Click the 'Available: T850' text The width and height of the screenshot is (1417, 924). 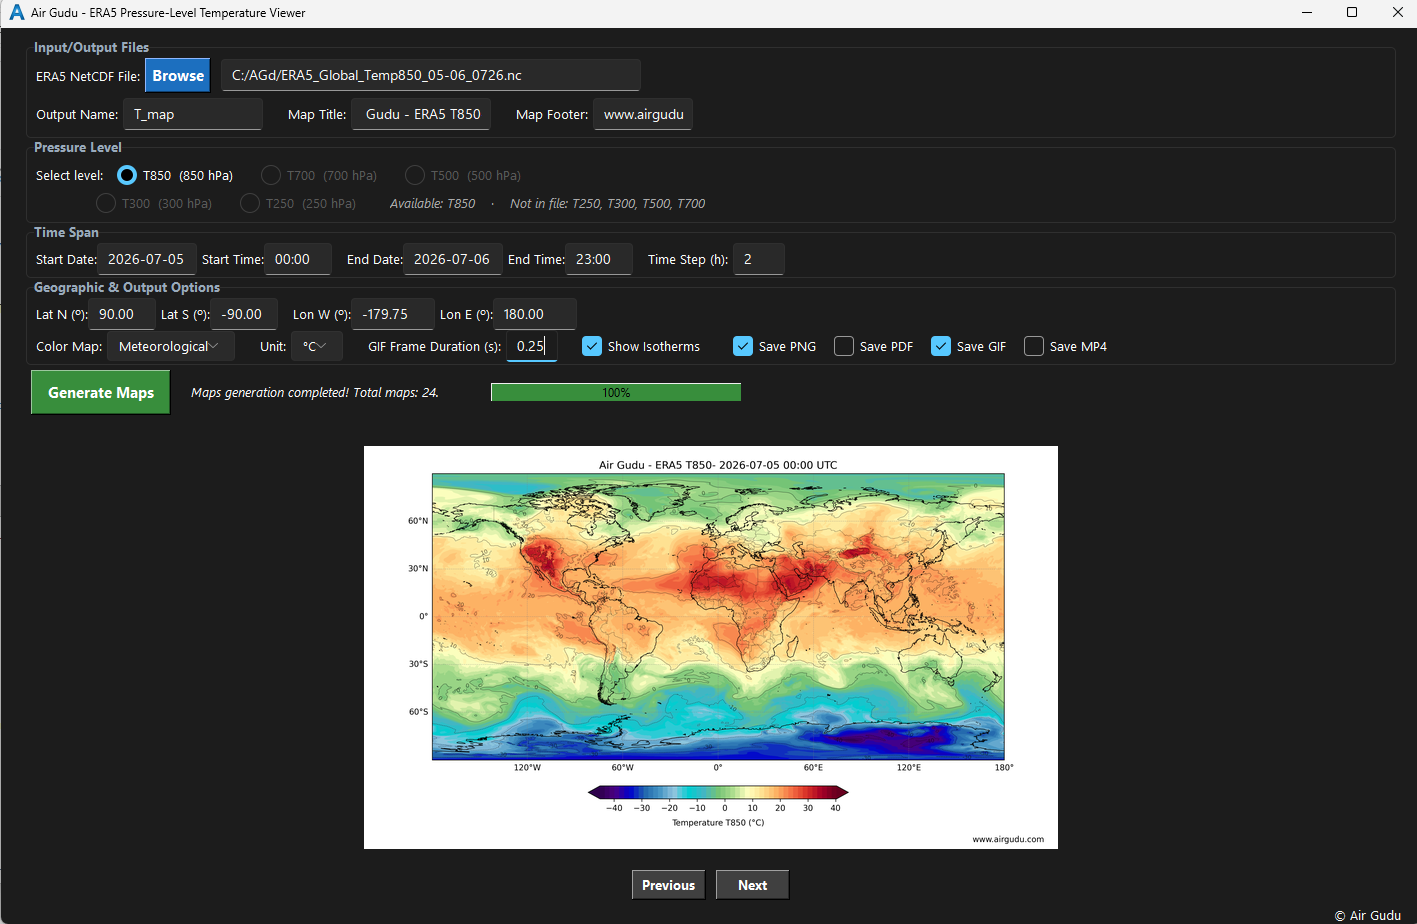point(432,203)
